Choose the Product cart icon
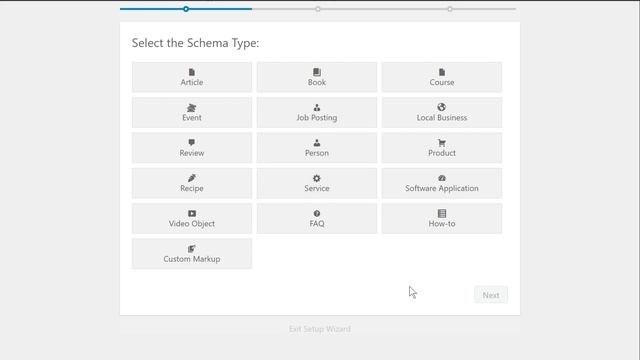This screenshot has width=640, height=360. coord(442,143)
